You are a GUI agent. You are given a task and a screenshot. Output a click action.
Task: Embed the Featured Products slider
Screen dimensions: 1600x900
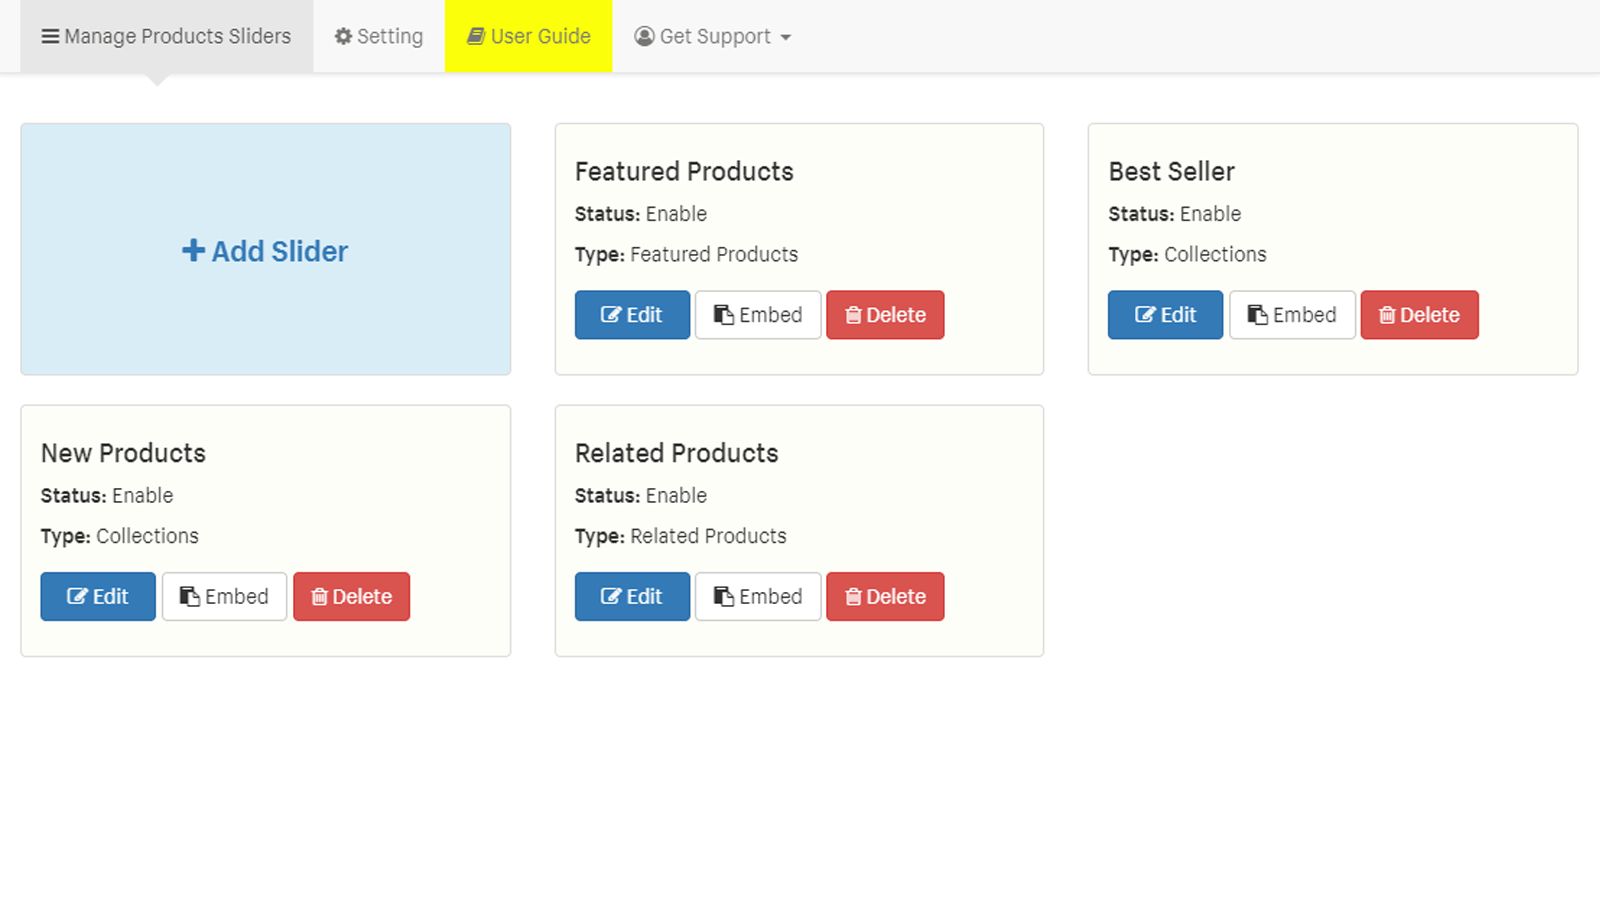(757, 314)
